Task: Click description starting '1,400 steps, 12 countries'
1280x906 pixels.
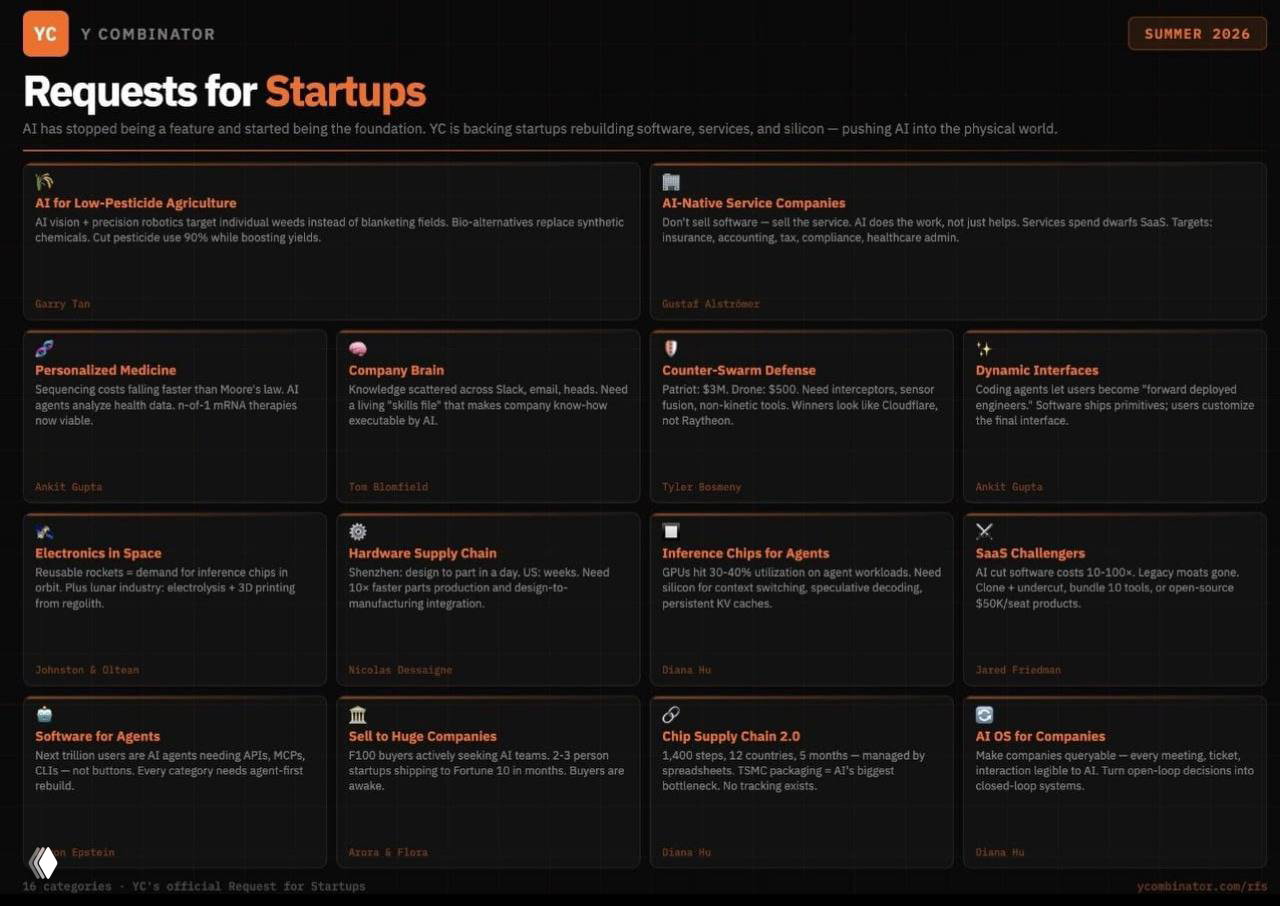Action: [x=793, y=771]
